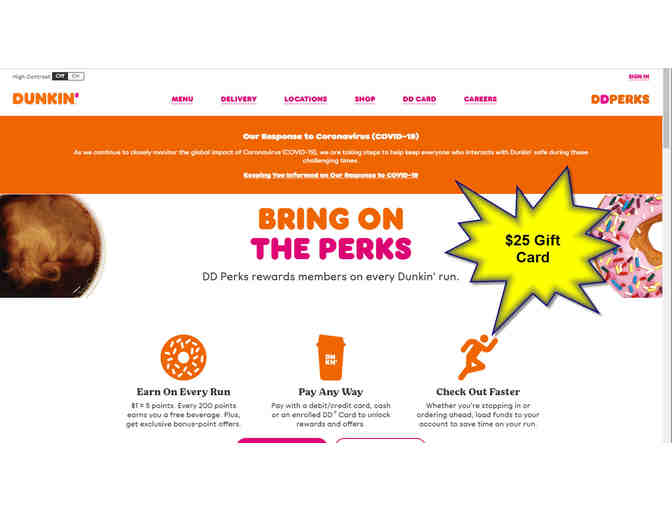The height and width of the screenshot is (510, 672).
Task: Click the running person icon
Action: pos(477,357)
